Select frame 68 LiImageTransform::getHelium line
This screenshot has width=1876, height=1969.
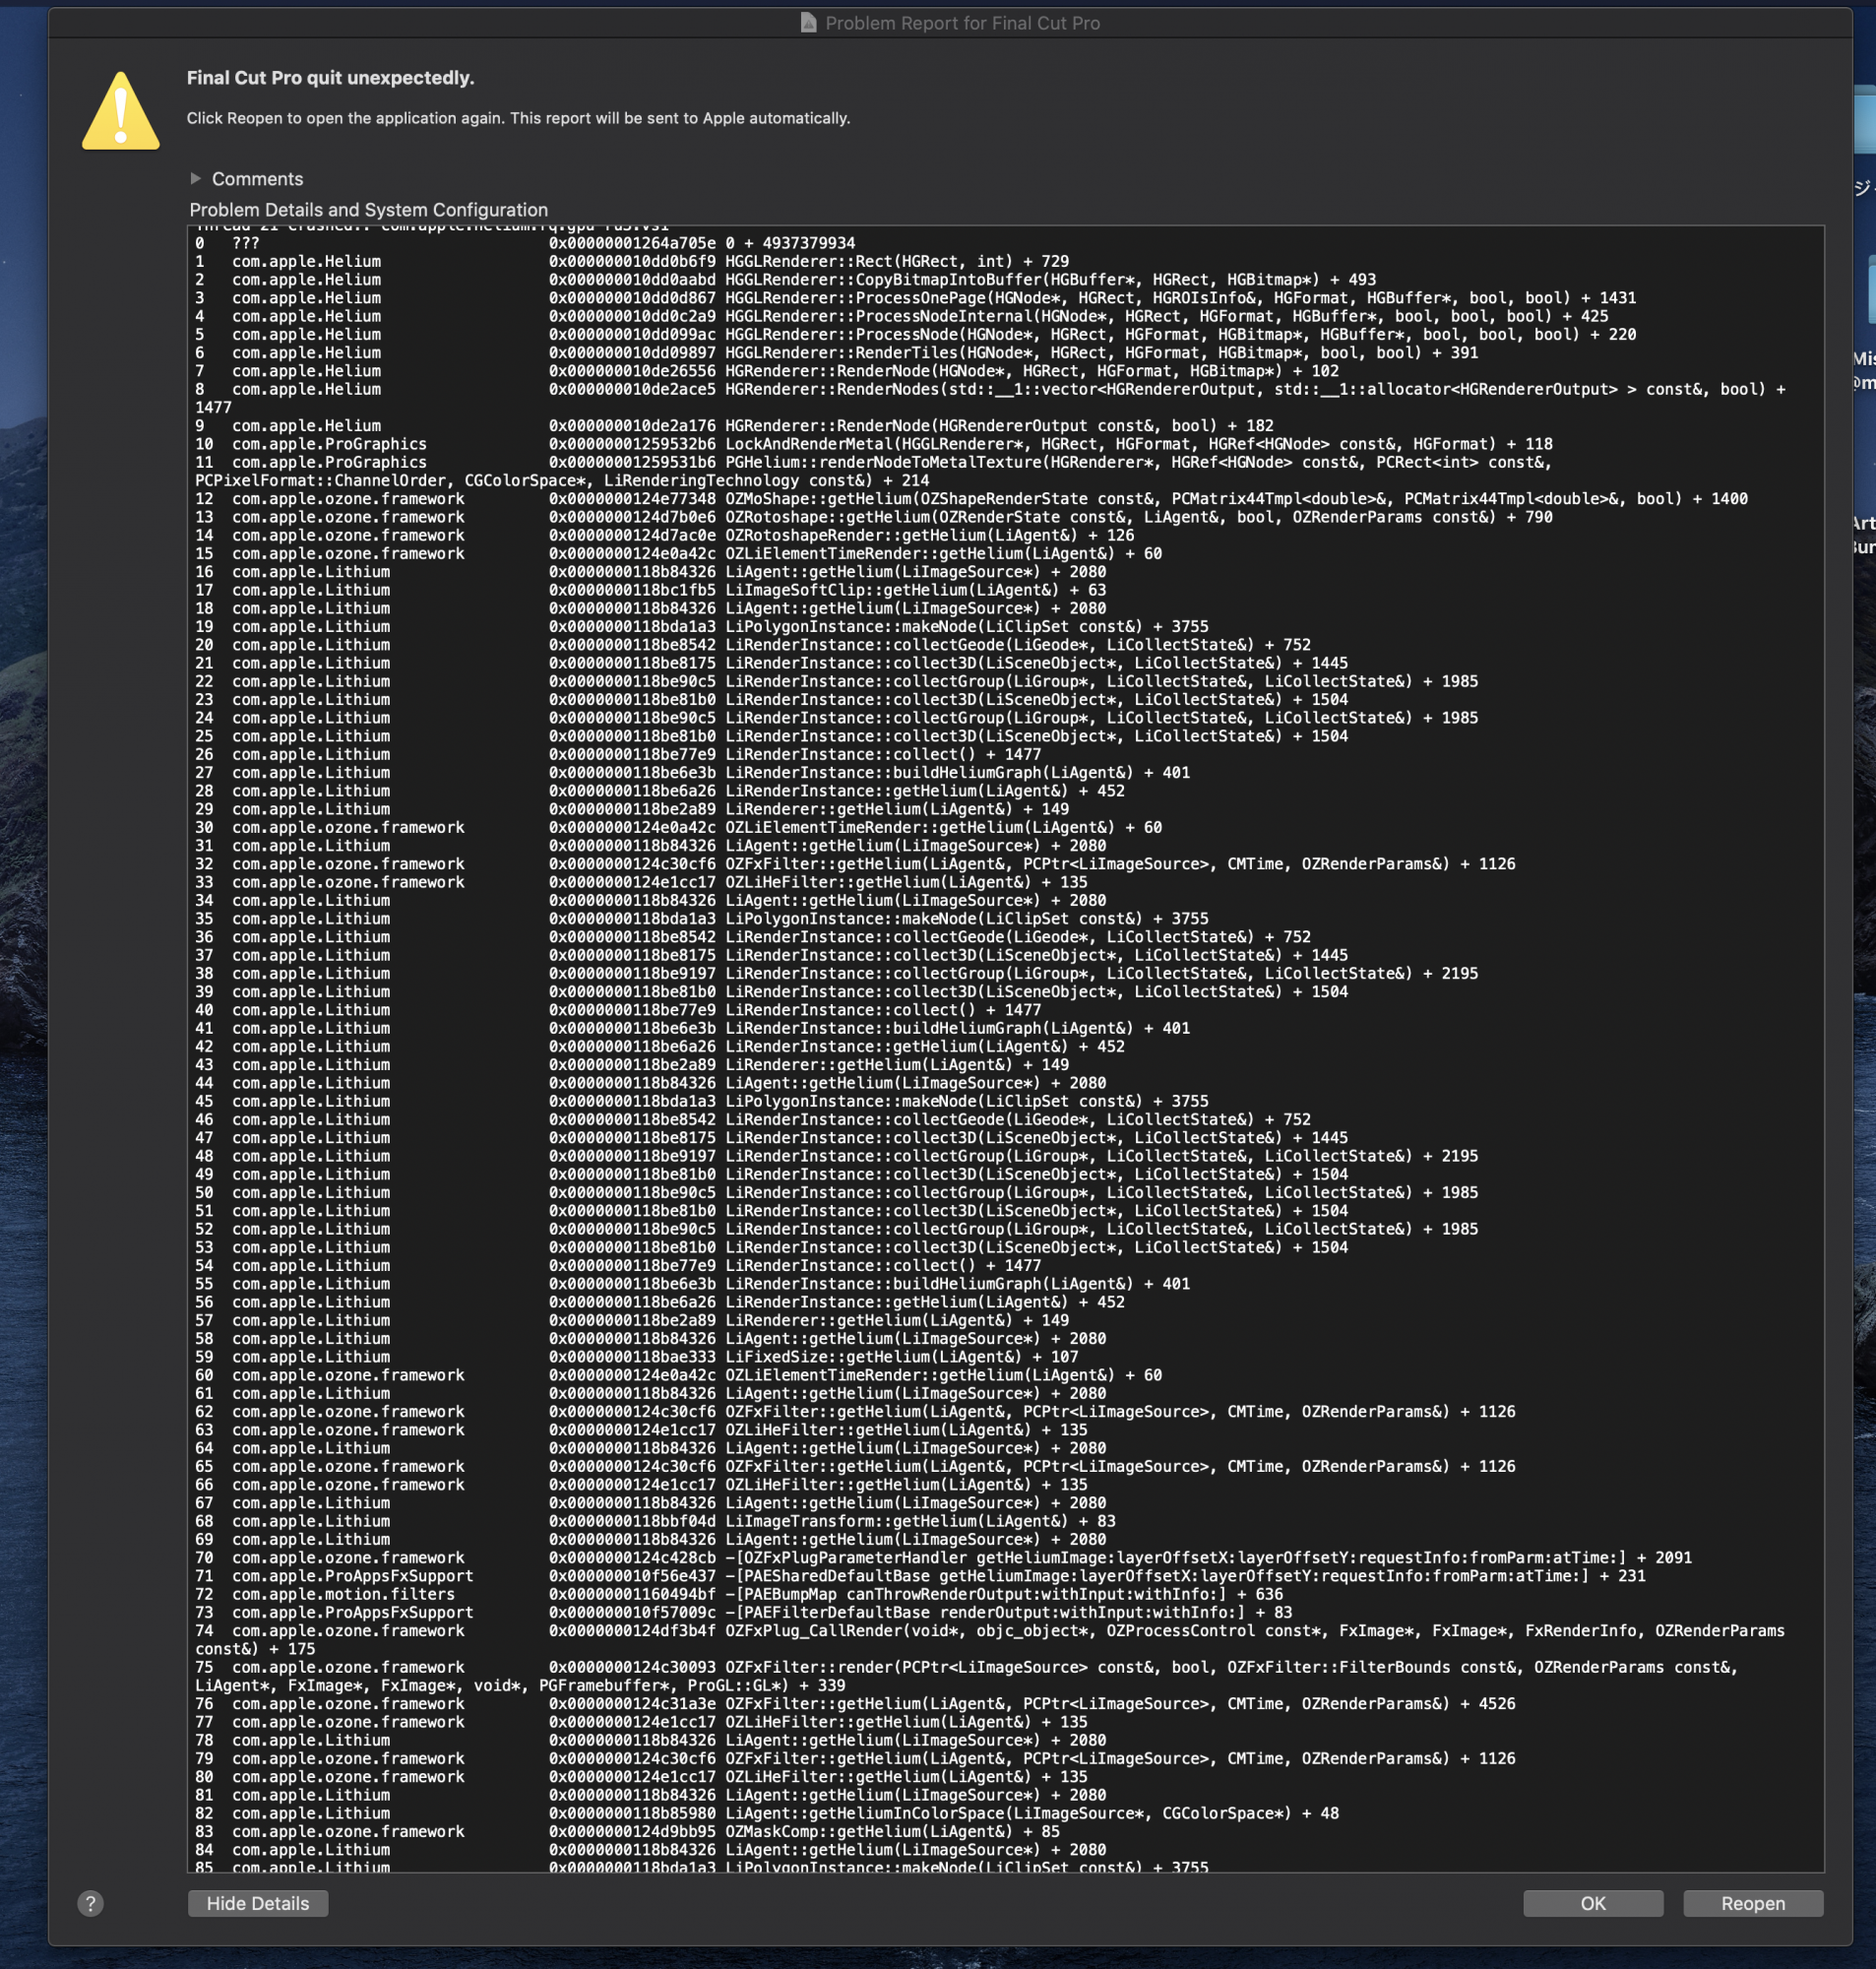655,1521
